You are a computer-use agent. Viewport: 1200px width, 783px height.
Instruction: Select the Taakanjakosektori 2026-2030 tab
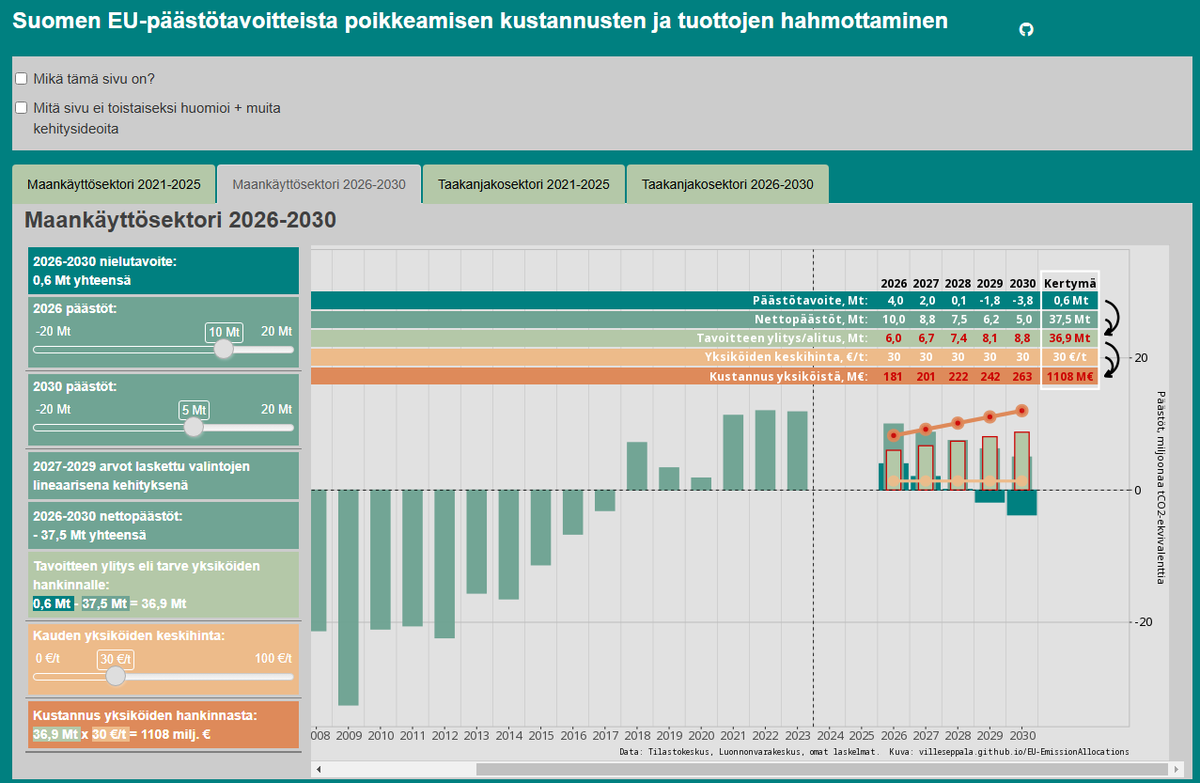pyautogui.click(x=727, y=184)
